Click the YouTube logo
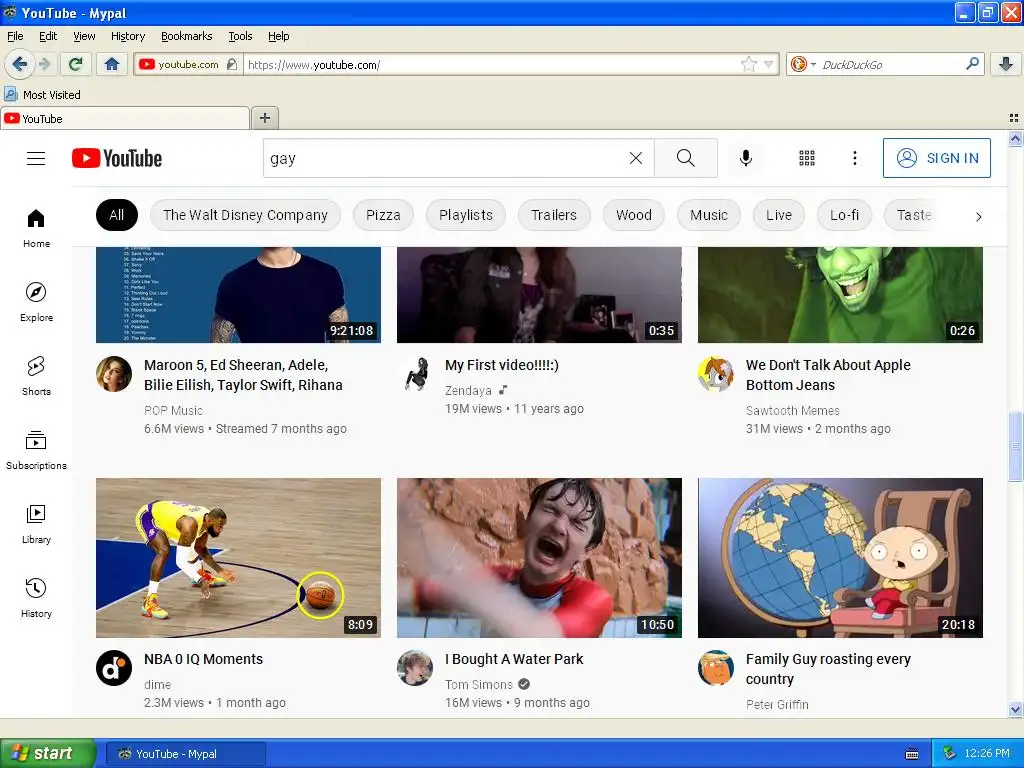The width and height of the screenshot is (1024, 768). pos(117,158)
